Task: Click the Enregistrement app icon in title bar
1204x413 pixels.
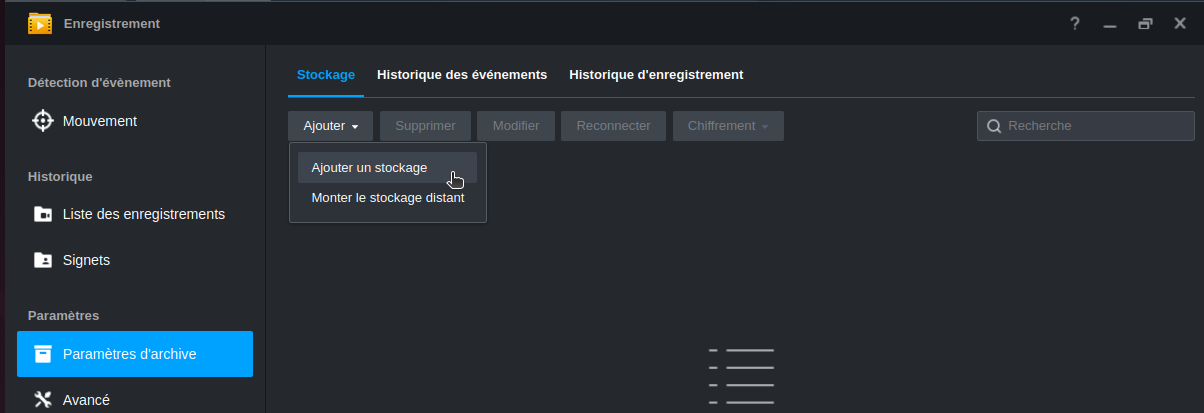Action: 40,23
